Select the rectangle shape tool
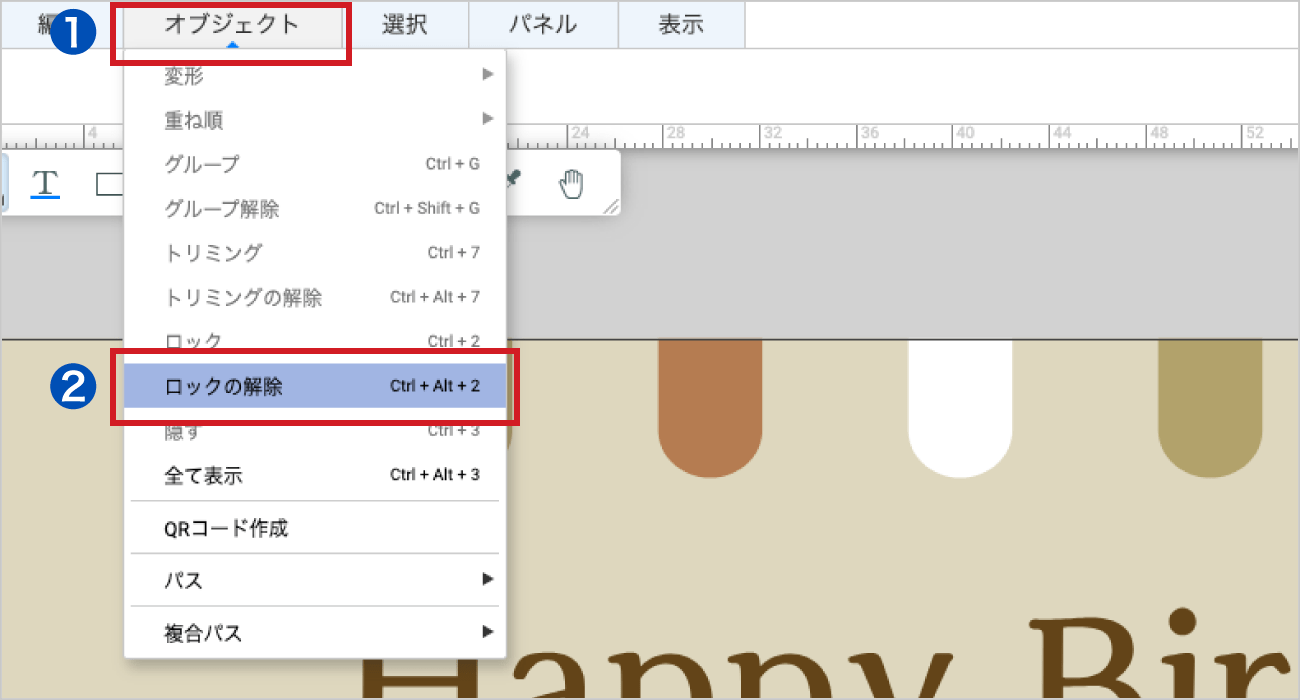Image resolution: width=1300 pixels, height=700 pixels. point(109,184)
